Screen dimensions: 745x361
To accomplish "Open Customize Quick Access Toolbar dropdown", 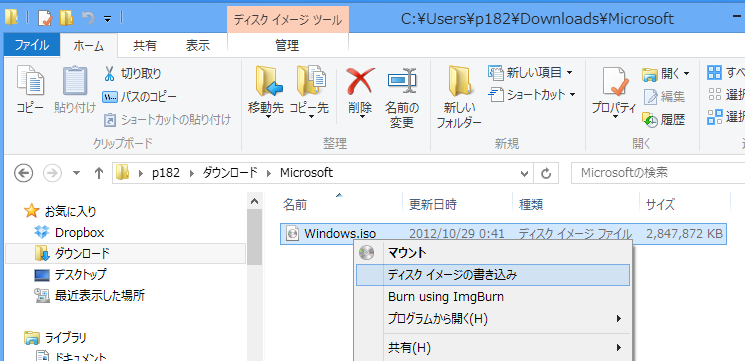I will click(x=108, y=19).
